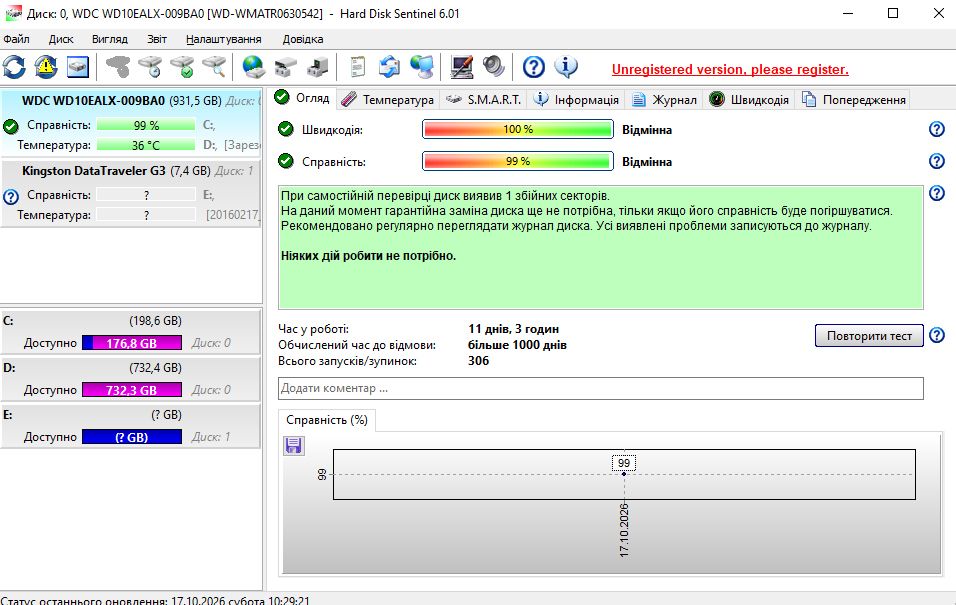Click the disk with magnifying glass icon

point(214,67)
